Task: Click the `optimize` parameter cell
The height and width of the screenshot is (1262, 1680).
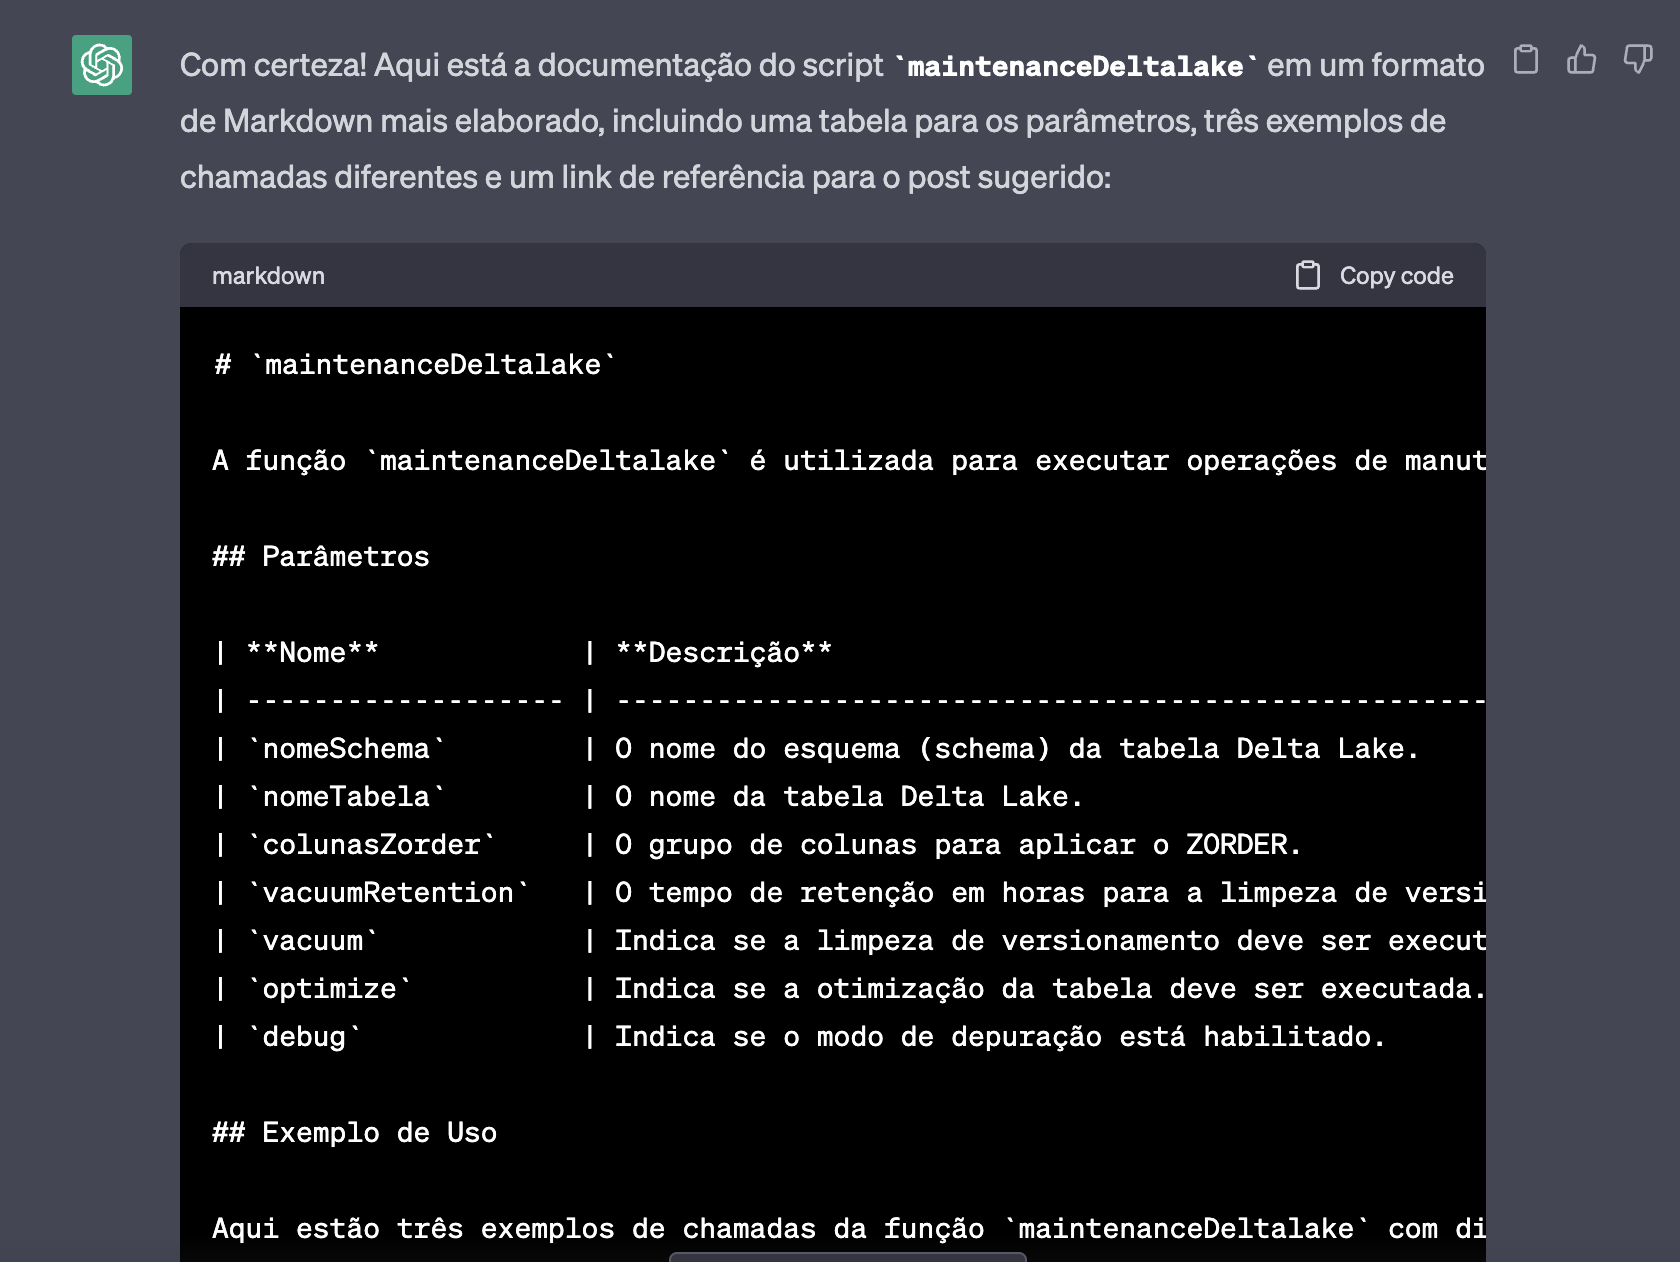Action: (329, 989)
